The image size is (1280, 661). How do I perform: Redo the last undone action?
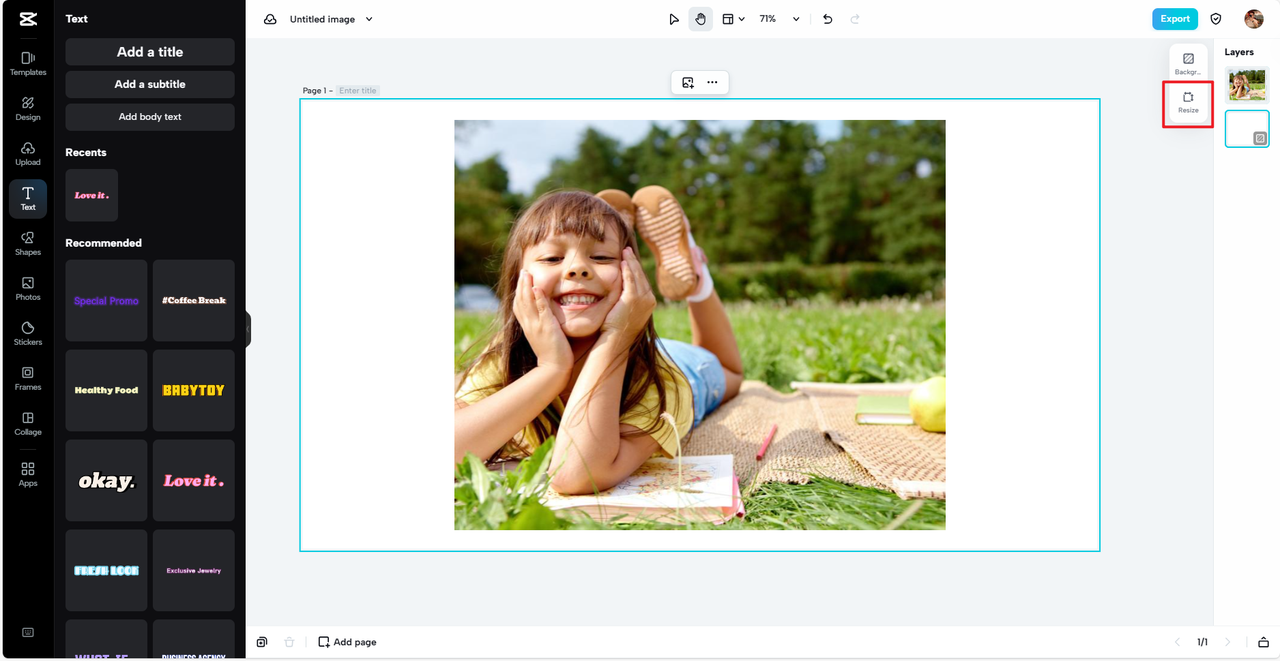855,19
